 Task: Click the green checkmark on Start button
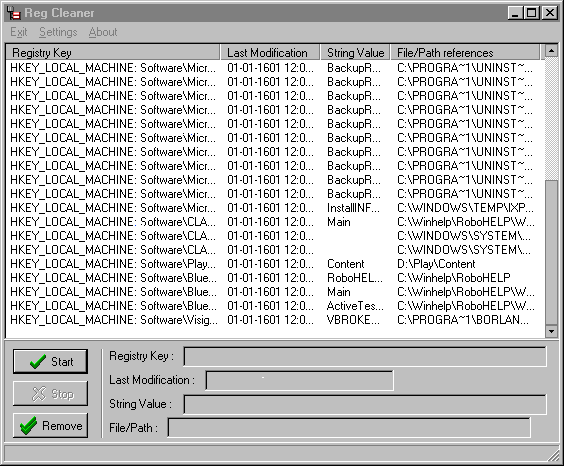(38, 361)
